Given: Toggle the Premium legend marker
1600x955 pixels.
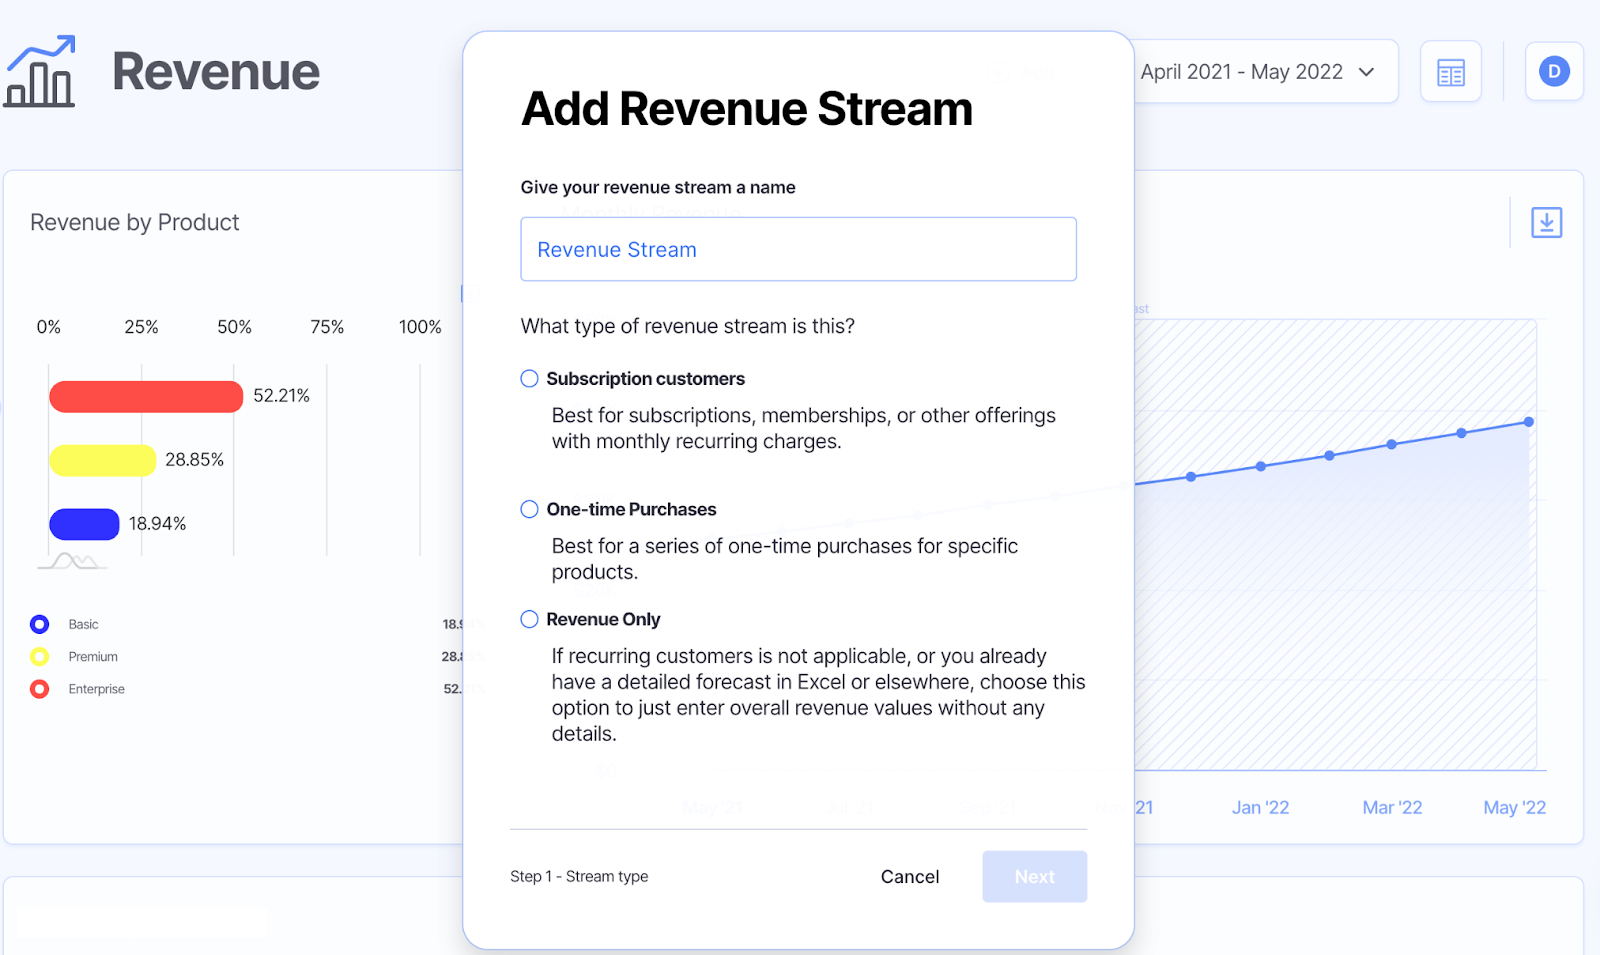Looking at the screenshot, I should tap(40, 656).
